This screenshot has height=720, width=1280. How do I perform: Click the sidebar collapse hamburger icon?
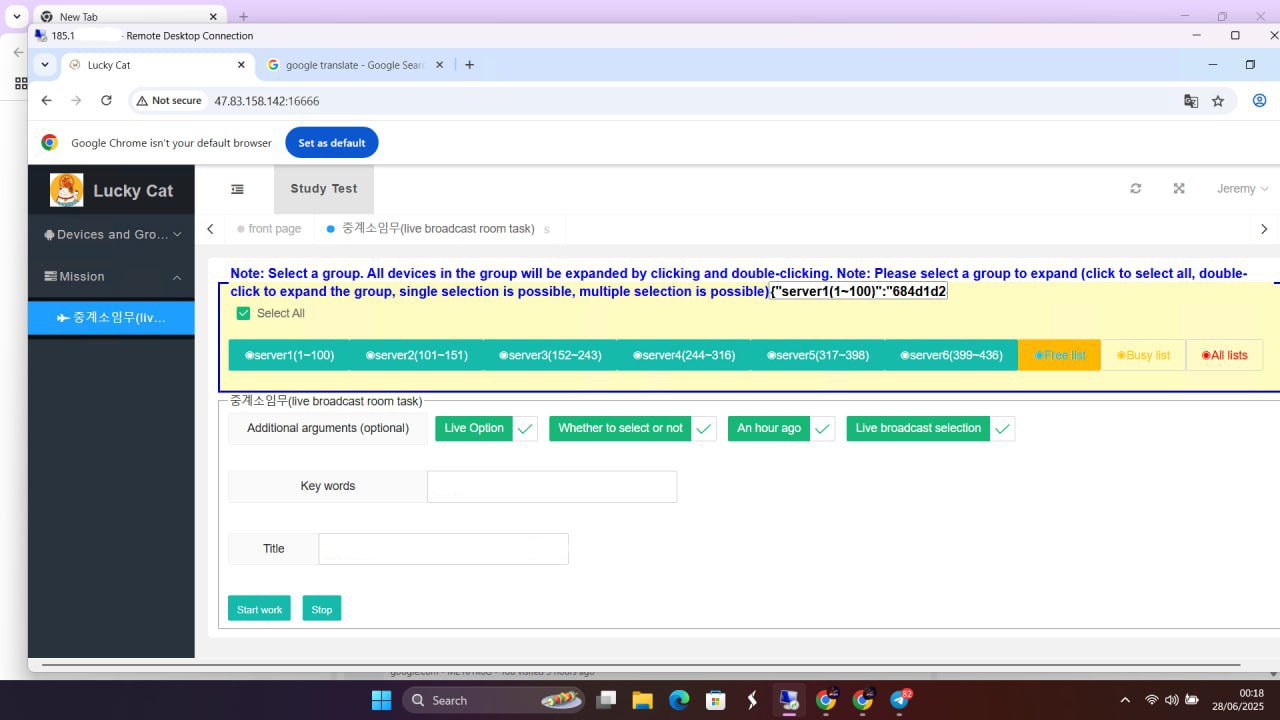(x=237, y=189)
